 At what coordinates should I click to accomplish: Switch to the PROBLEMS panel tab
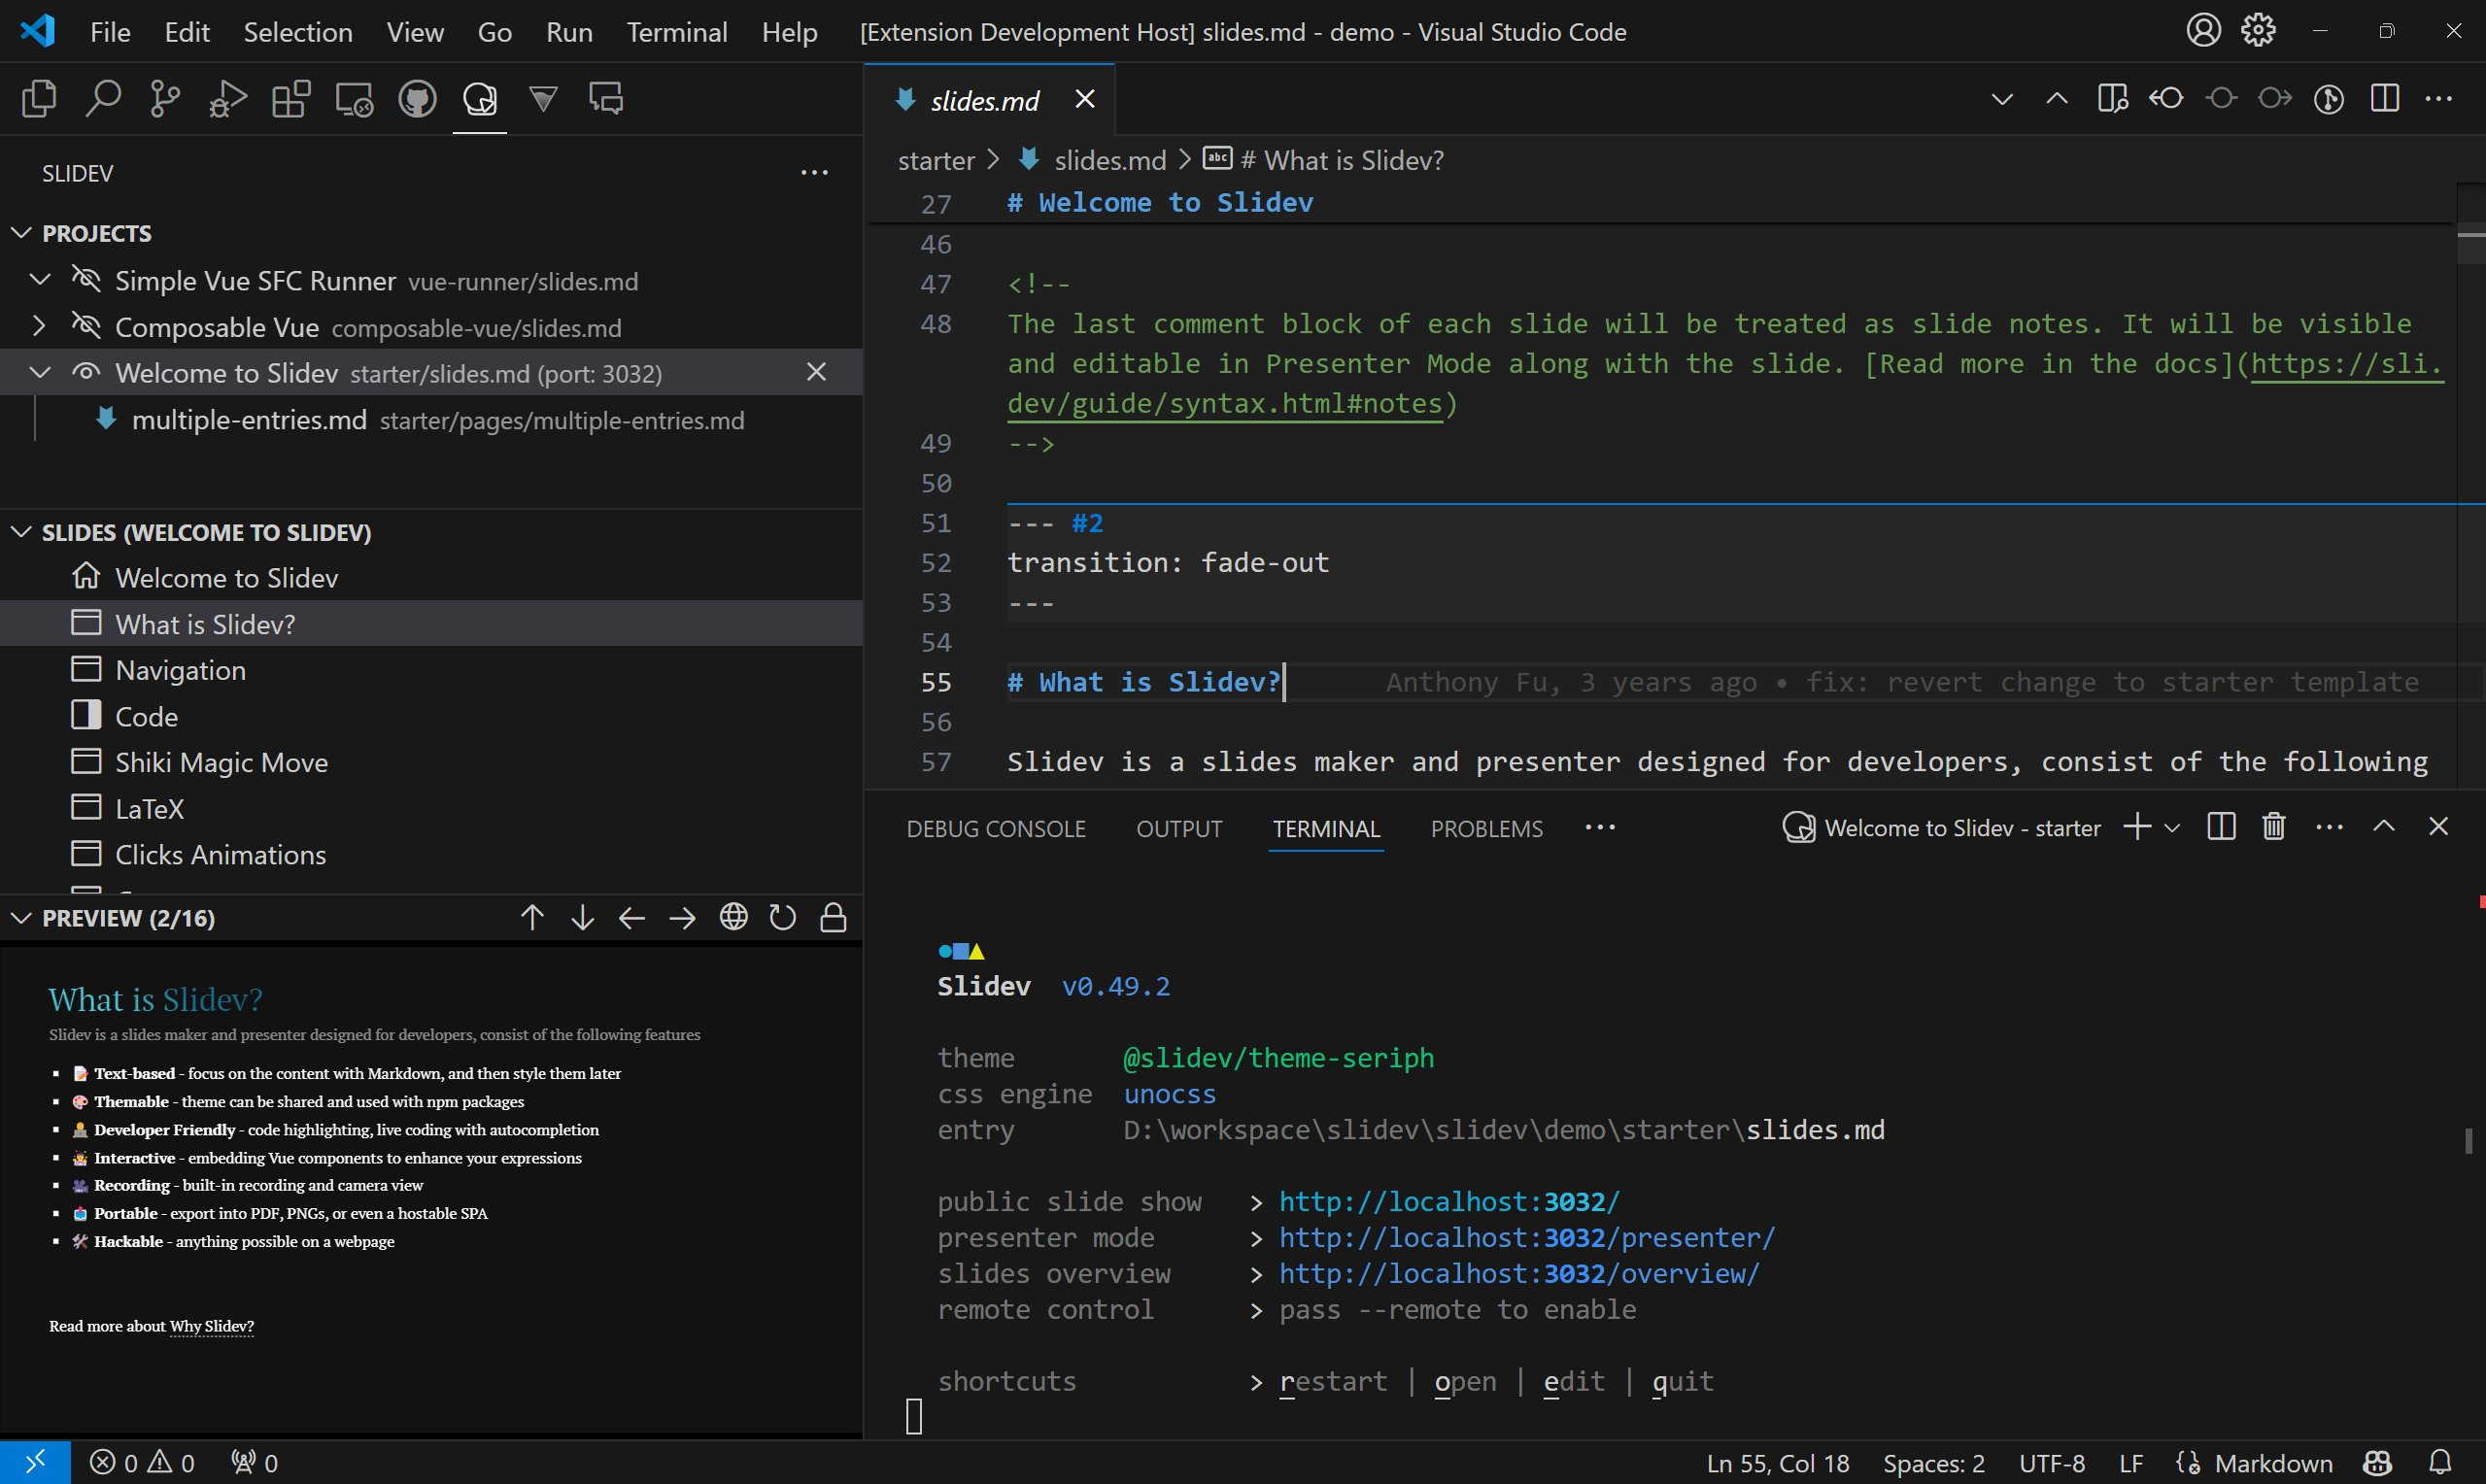[x=1486, y=829]
